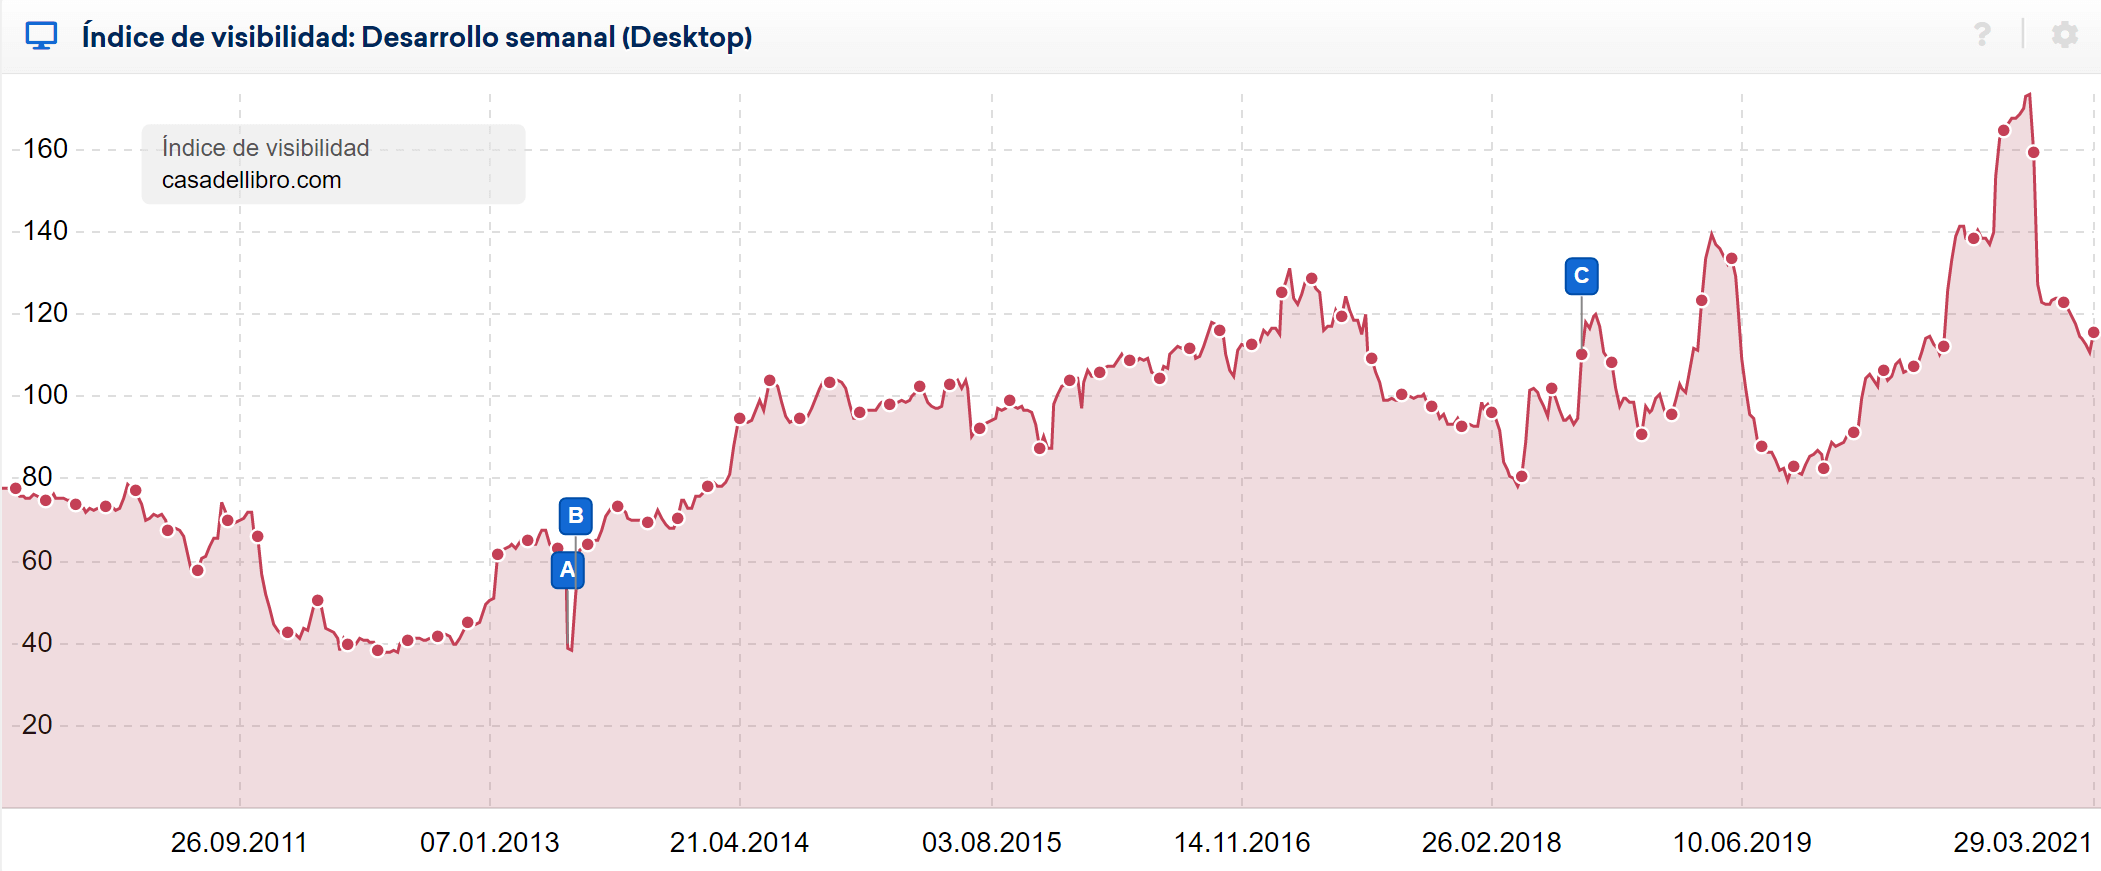
Task: Select event pin B on the chart
Action: (x=575, y=516)
